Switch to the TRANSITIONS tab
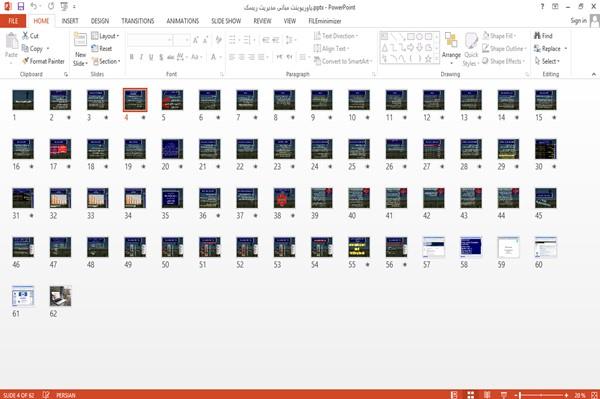 pos(138,21)
